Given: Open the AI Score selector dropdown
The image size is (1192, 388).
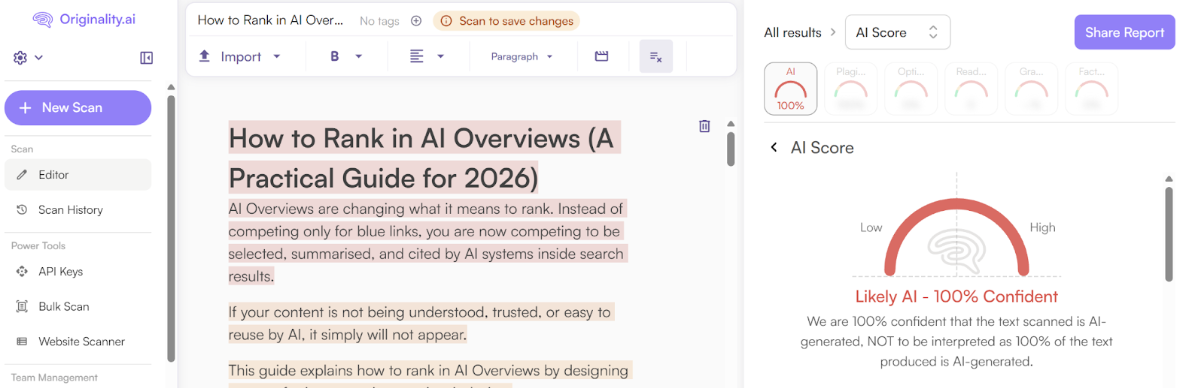Looking at the screenshot, I should click(898, 33).
